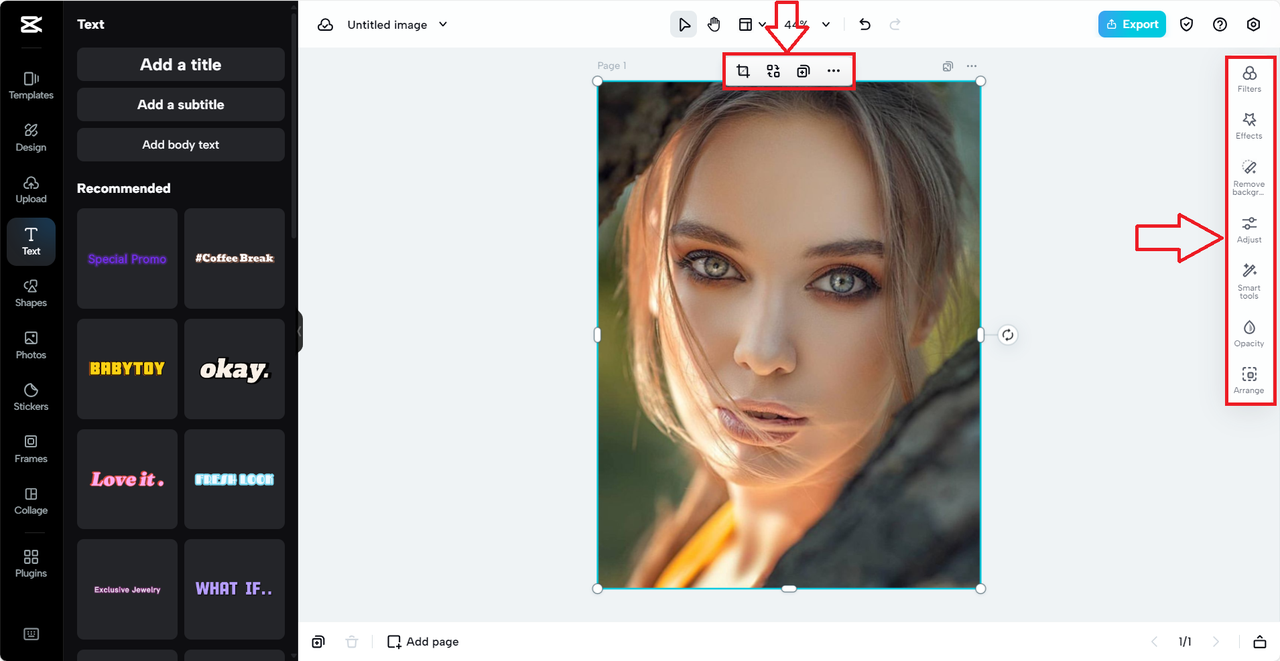The image size is (1280, 661).
Task: Click the delete page trash icon
Action: coord(352,642)
